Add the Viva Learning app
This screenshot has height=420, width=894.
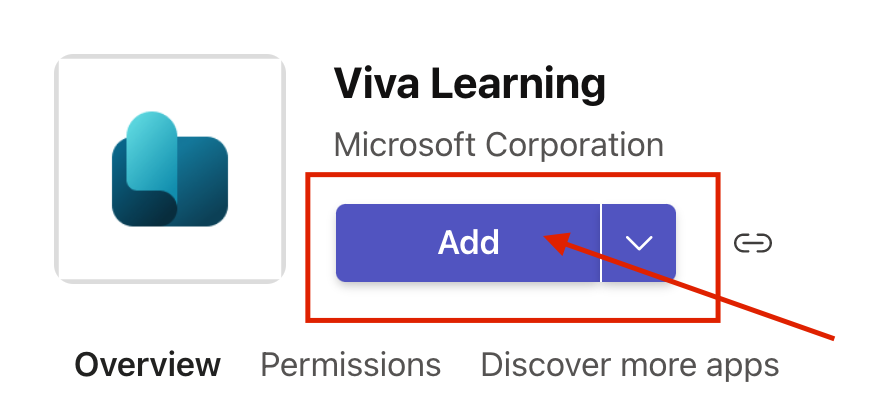coord(468,243)
